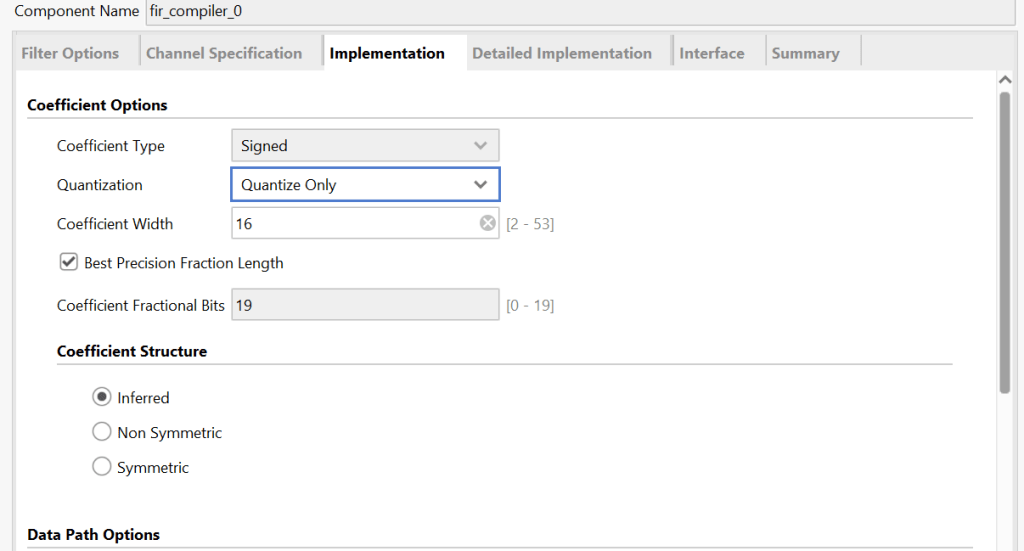
Task: Clear the Coefficient Width field using X icon
Action: (487, 224)
